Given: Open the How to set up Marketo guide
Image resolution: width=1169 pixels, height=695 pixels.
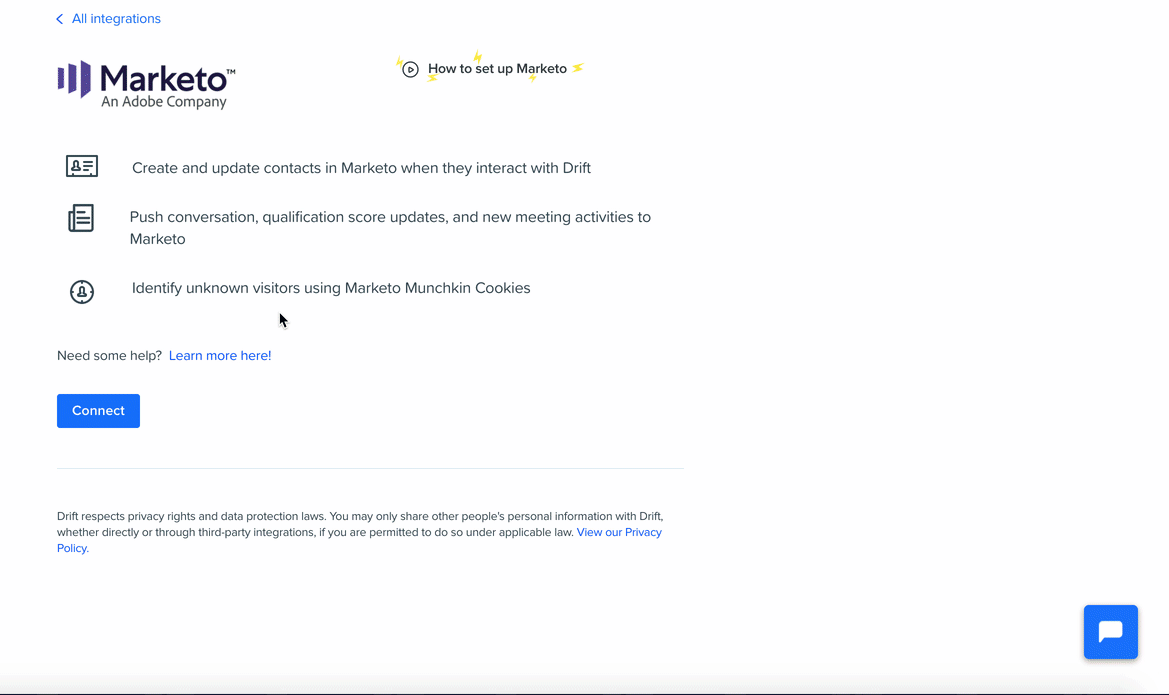Looking at the screenshot, I should point(497,69).
